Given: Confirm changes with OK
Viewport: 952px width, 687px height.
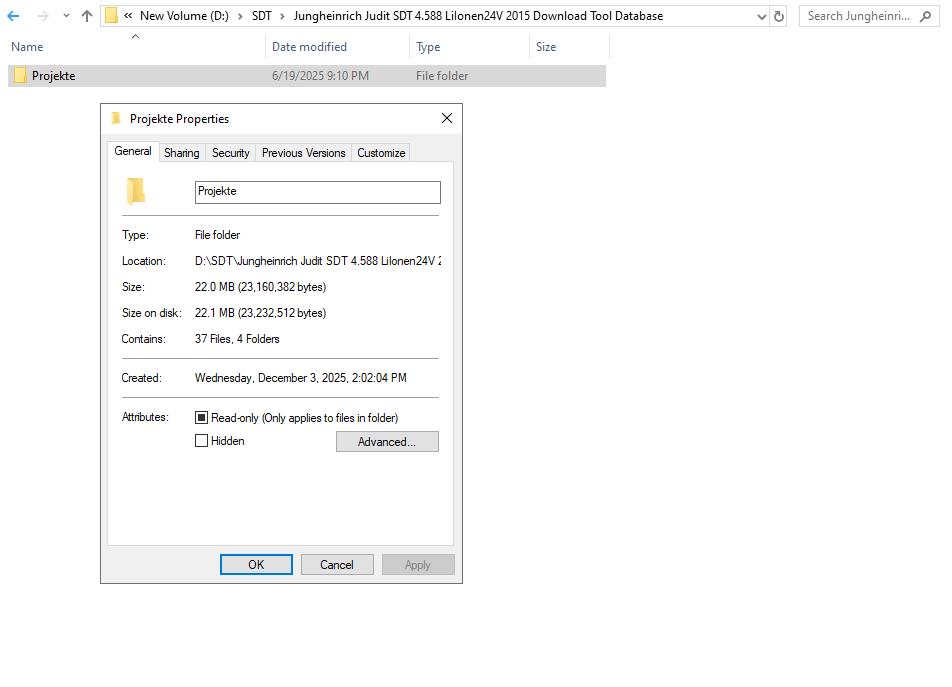Looking at the screenshot, I should [x=256, y=564].
